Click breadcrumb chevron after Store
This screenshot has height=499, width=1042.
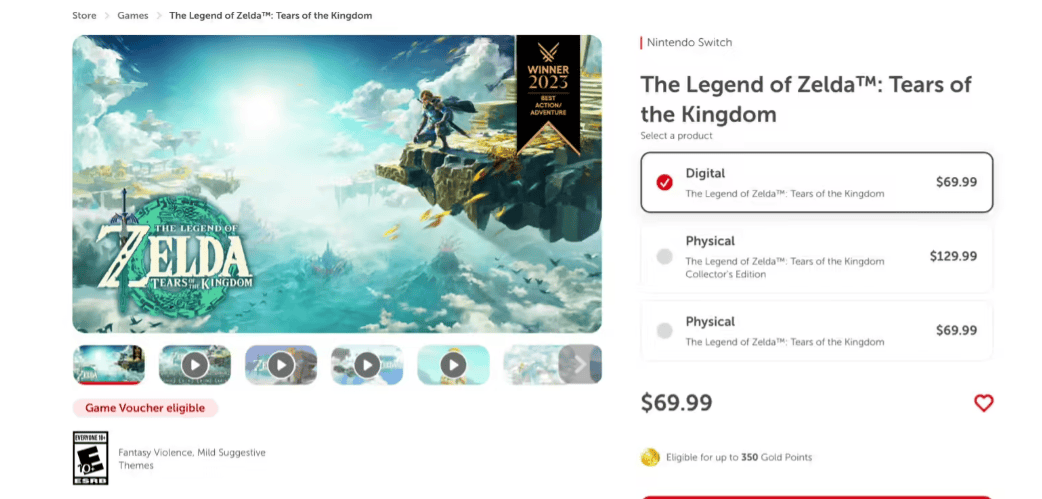click(x=107, y=15)
